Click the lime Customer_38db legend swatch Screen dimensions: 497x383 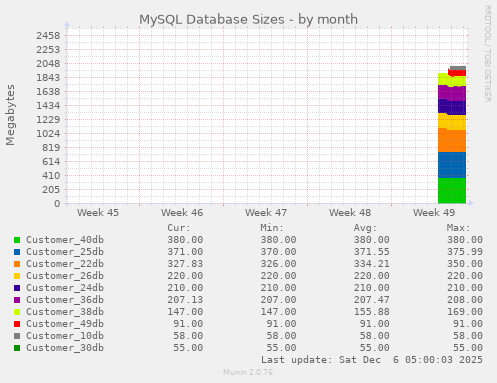(x=17, y=312)
